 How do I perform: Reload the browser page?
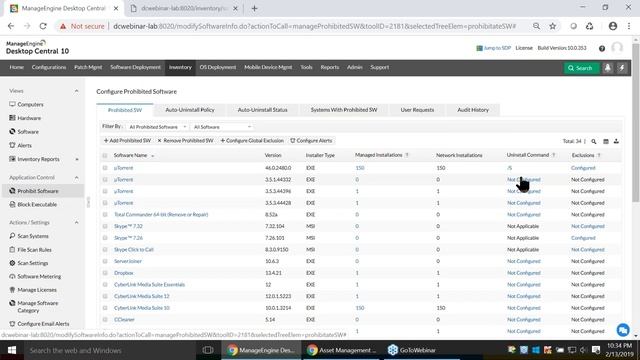(43, 26)
